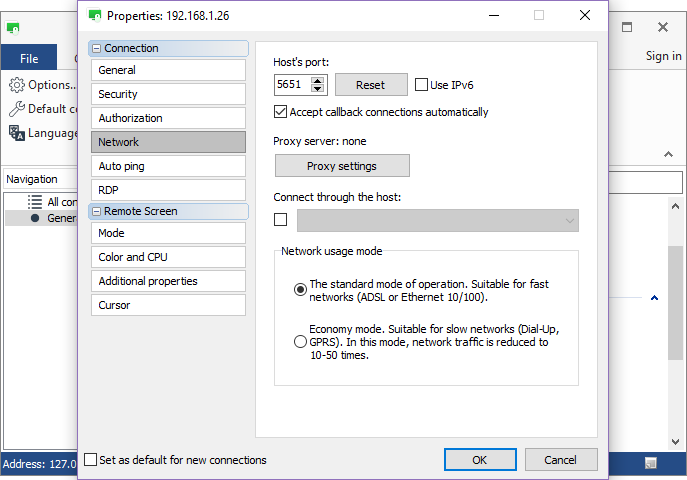
Task: Uncheck Accept callback connections automatically
Action: (x=281, y=112)
